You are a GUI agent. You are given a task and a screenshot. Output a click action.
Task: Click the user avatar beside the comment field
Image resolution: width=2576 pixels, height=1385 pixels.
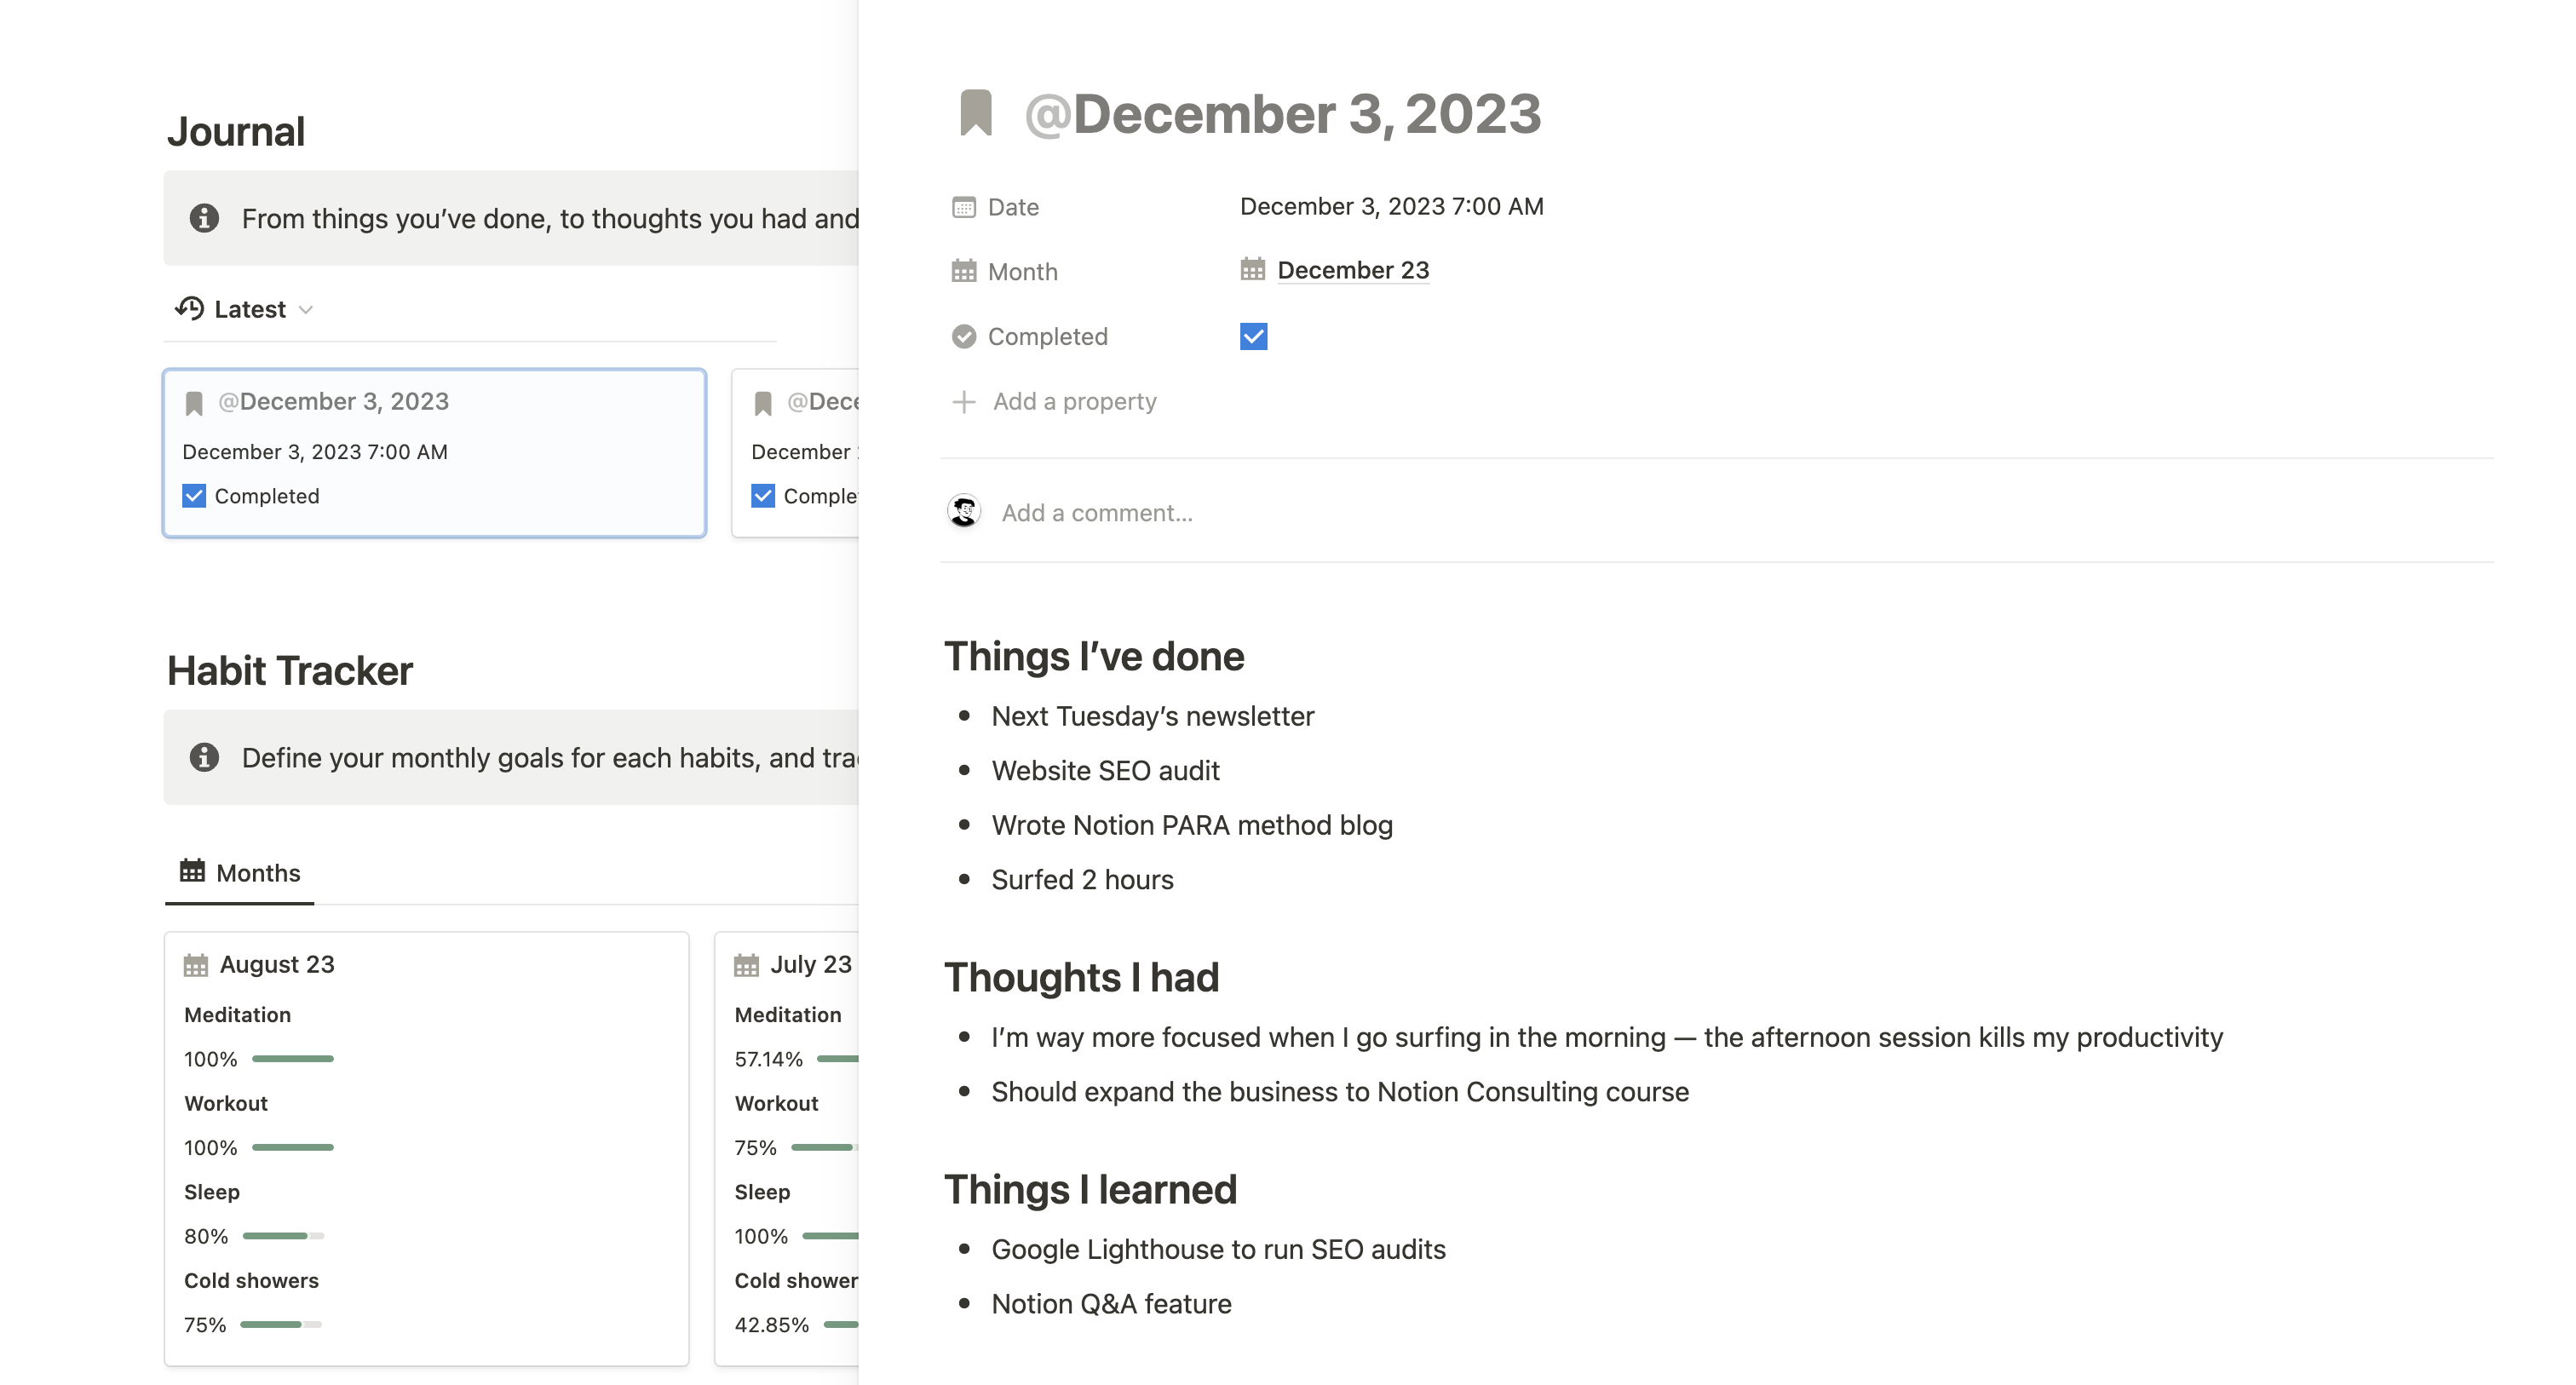964,512
